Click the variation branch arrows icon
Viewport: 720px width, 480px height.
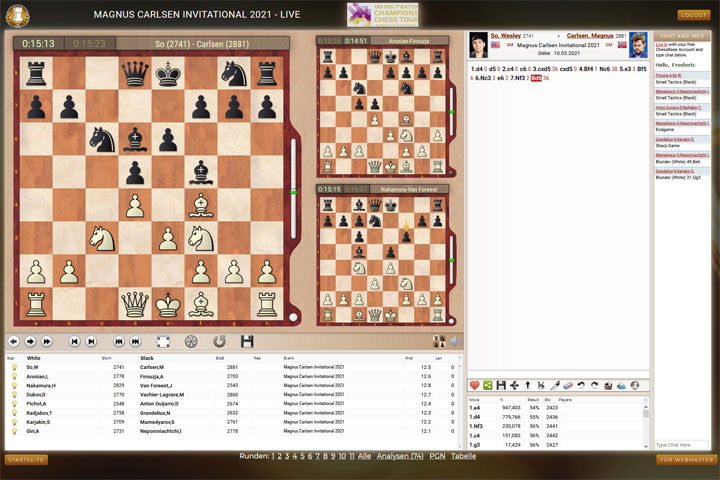tap(514, 385)
